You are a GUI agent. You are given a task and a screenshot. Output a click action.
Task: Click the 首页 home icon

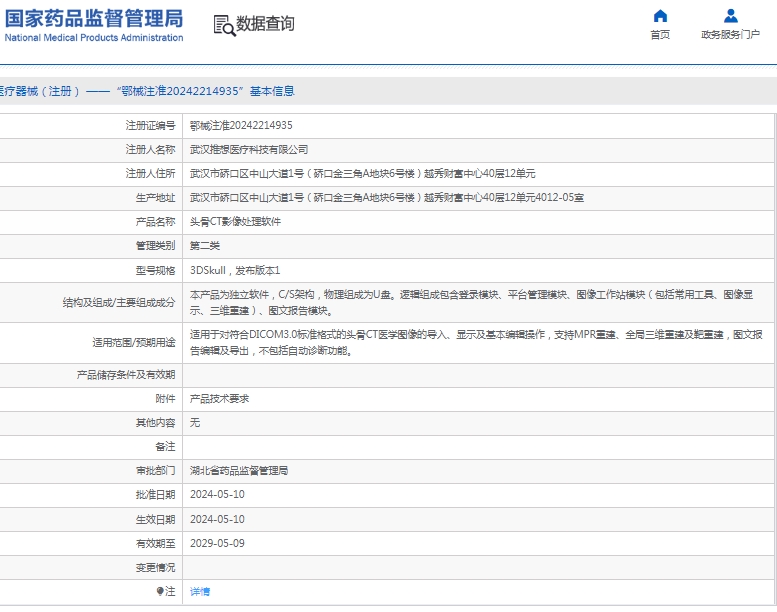pos(660,16)
